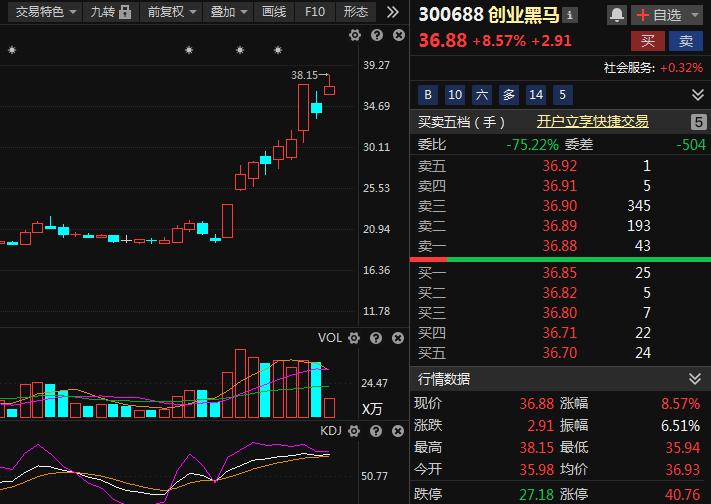Click the first star event marker on chart
711x504 pixels.
(12, 50)
